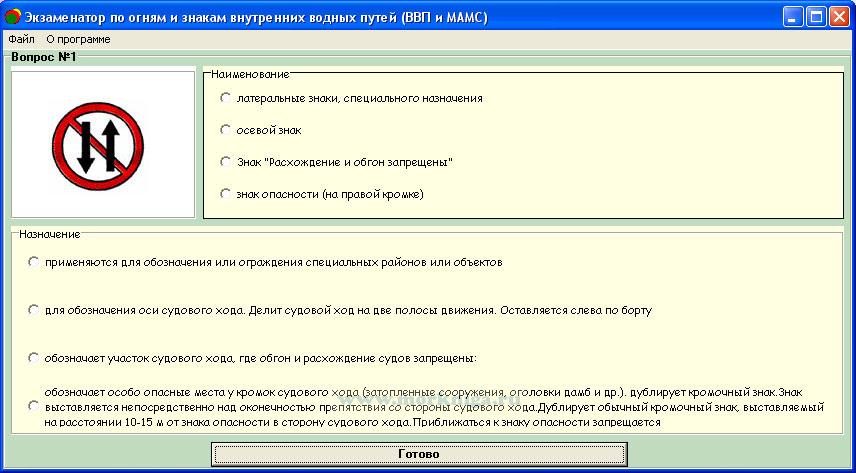This screenshot has height=473, width=856.
Task: Maximize the Экзаменатор window
Action: tap(815, 16)
